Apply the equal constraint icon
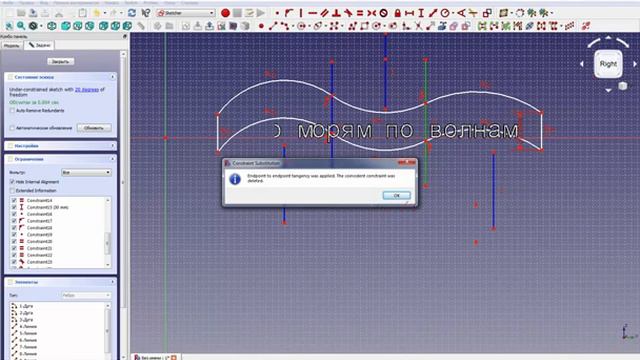Image resolution: width=640 pixels, height=360 pixels. tap(360, 13)
